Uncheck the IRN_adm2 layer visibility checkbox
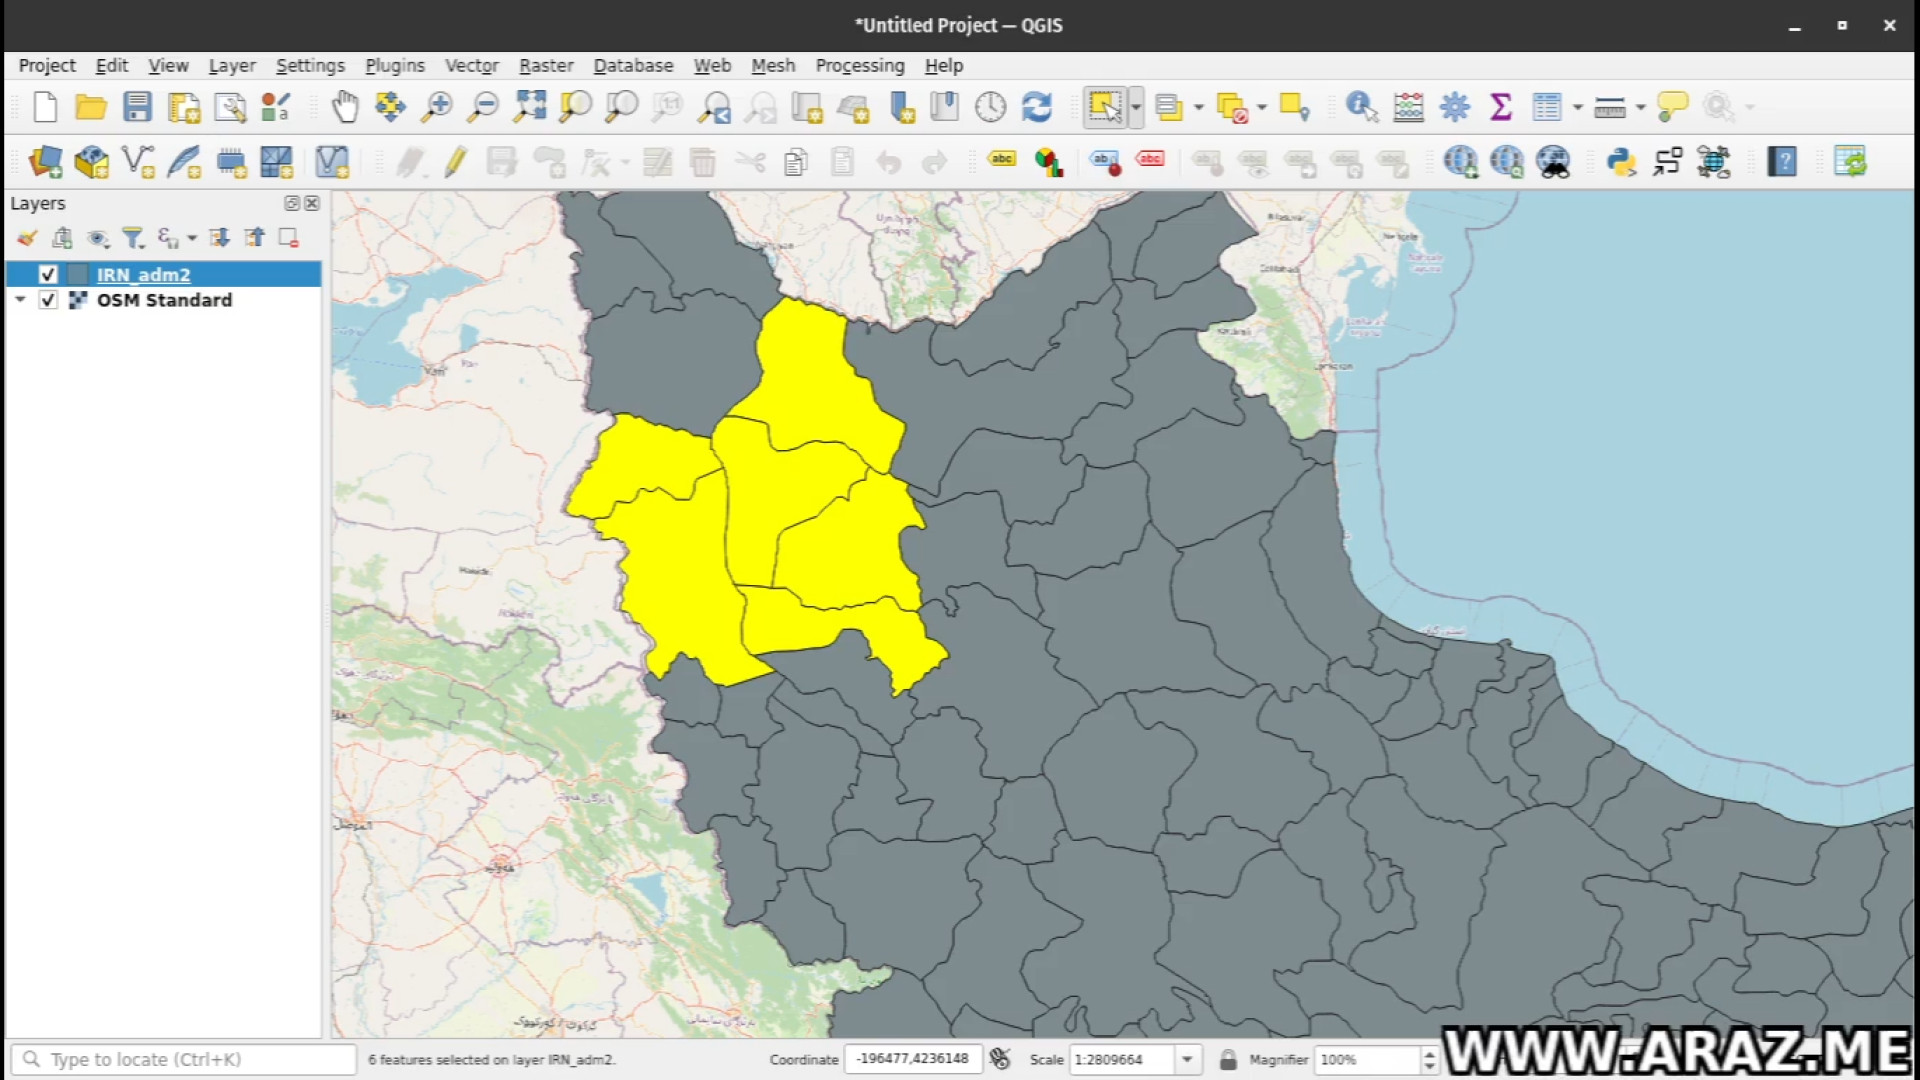This screenshot has height=1080, width=1920. [48, 274]
